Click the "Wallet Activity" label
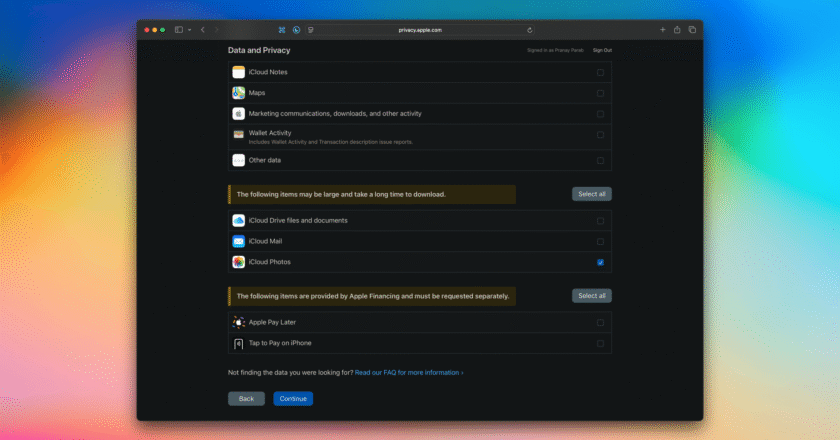This screenshot has height=440, width=840. tap(270, 133)
